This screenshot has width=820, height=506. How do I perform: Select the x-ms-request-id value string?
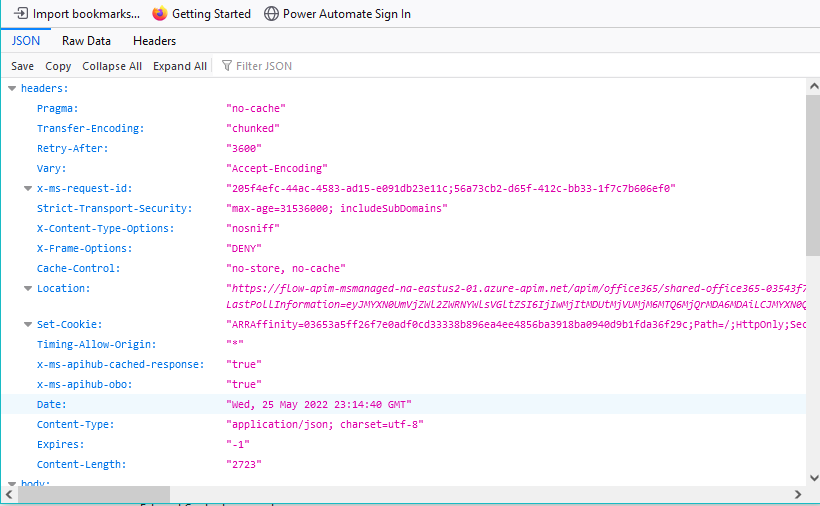[451, 188]
